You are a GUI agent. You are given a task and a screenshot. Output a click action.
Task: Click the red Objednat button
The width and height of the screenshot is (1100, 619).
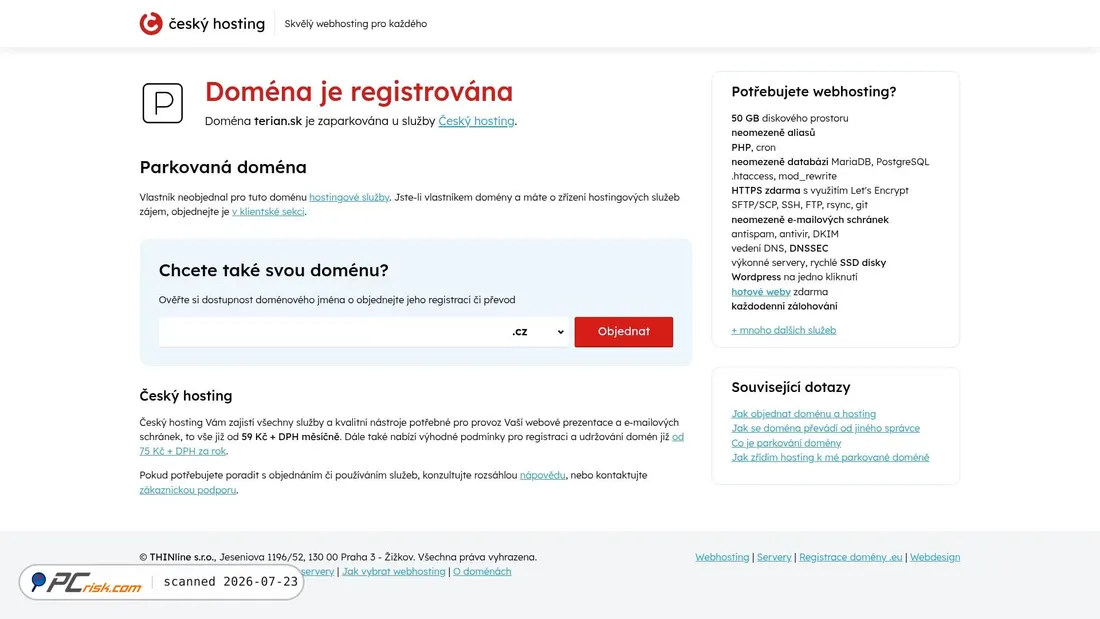coord(624,331)
